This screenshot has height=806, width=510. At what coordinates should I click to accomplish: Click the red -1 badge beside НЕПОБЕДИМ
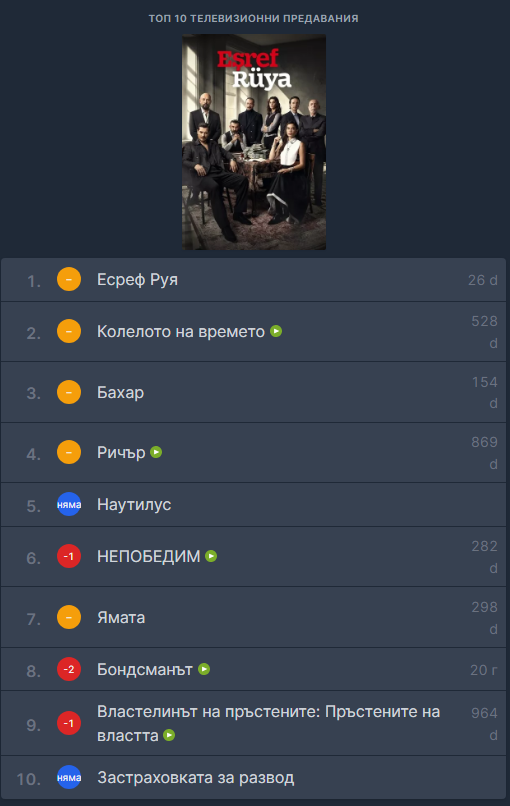coord(69,556)
